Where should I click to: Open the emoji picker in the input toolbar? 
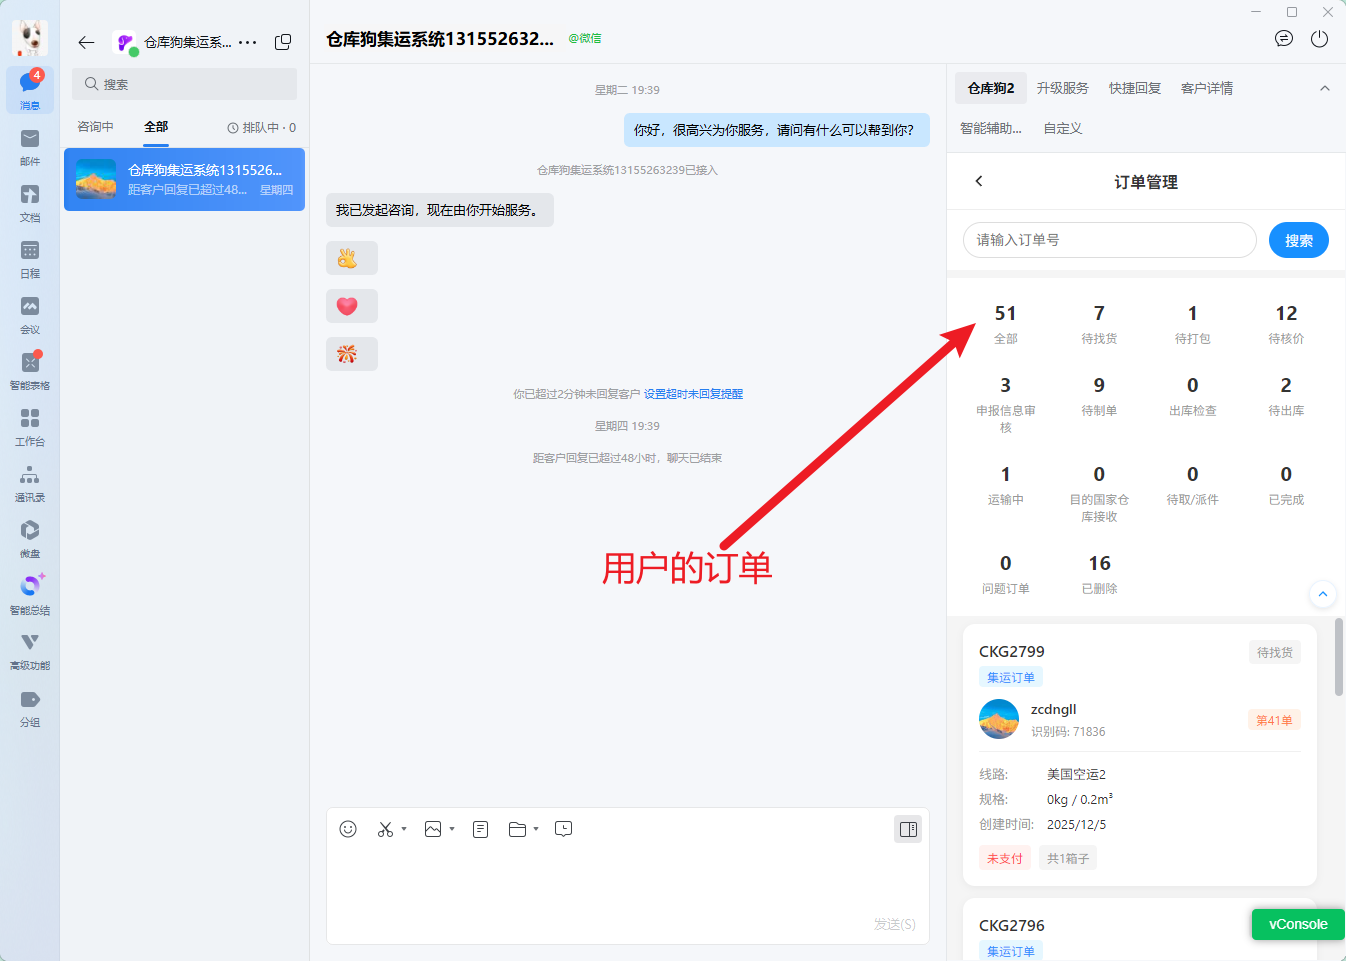click(x=348, y=829)
